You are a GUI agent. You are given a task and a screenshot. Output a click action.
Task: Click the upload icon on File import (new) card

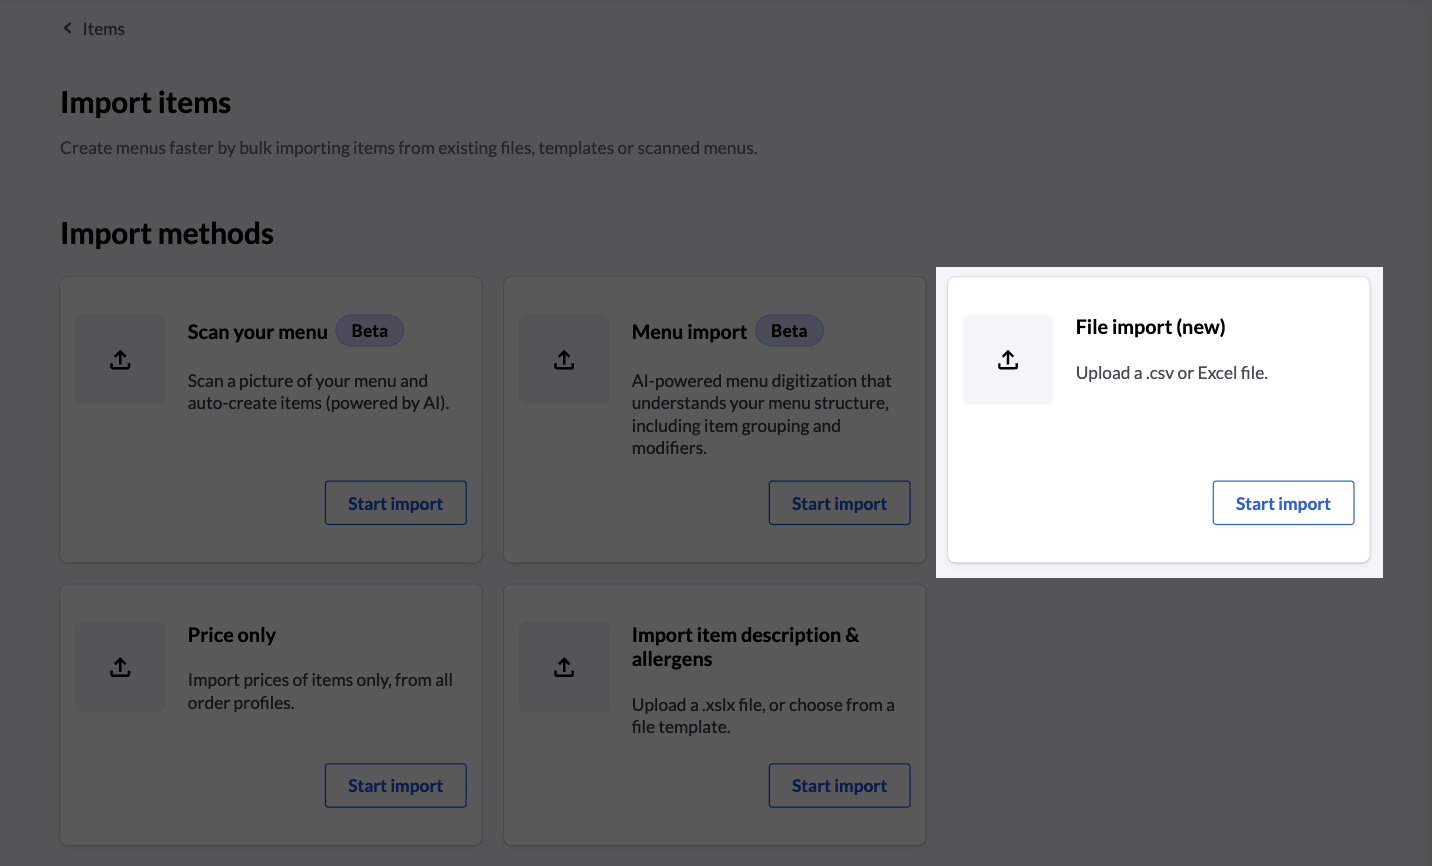[1008, 359]
